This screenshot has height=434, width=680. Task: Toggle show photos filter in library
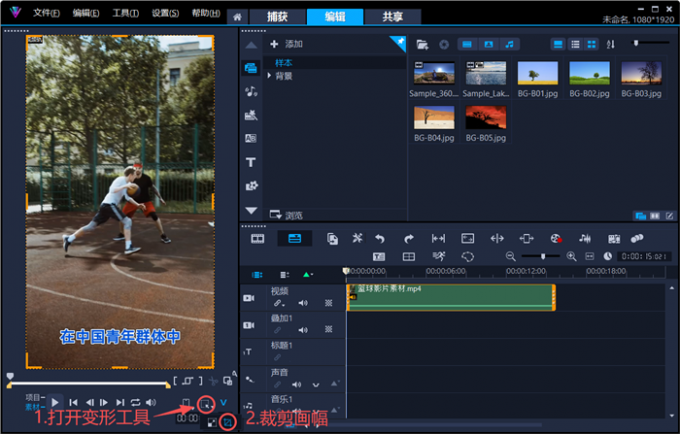[488, 44]
